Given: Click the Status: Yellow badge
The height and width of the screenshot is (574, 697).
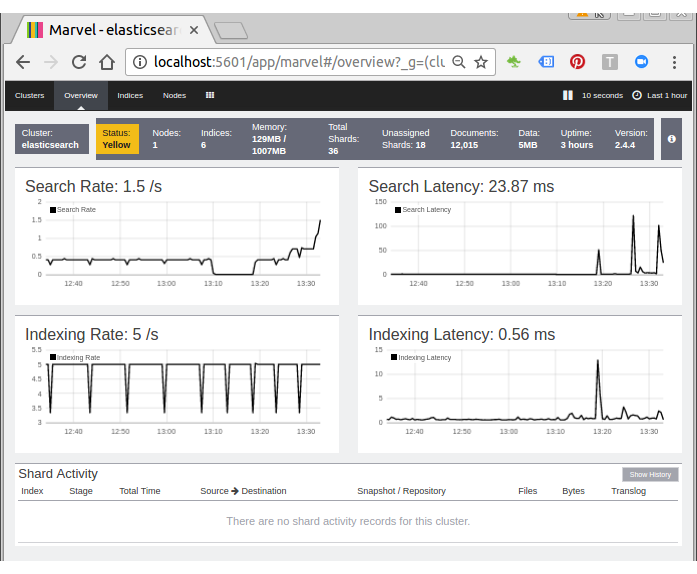Looking at the screenshot, I should (117, 139).
